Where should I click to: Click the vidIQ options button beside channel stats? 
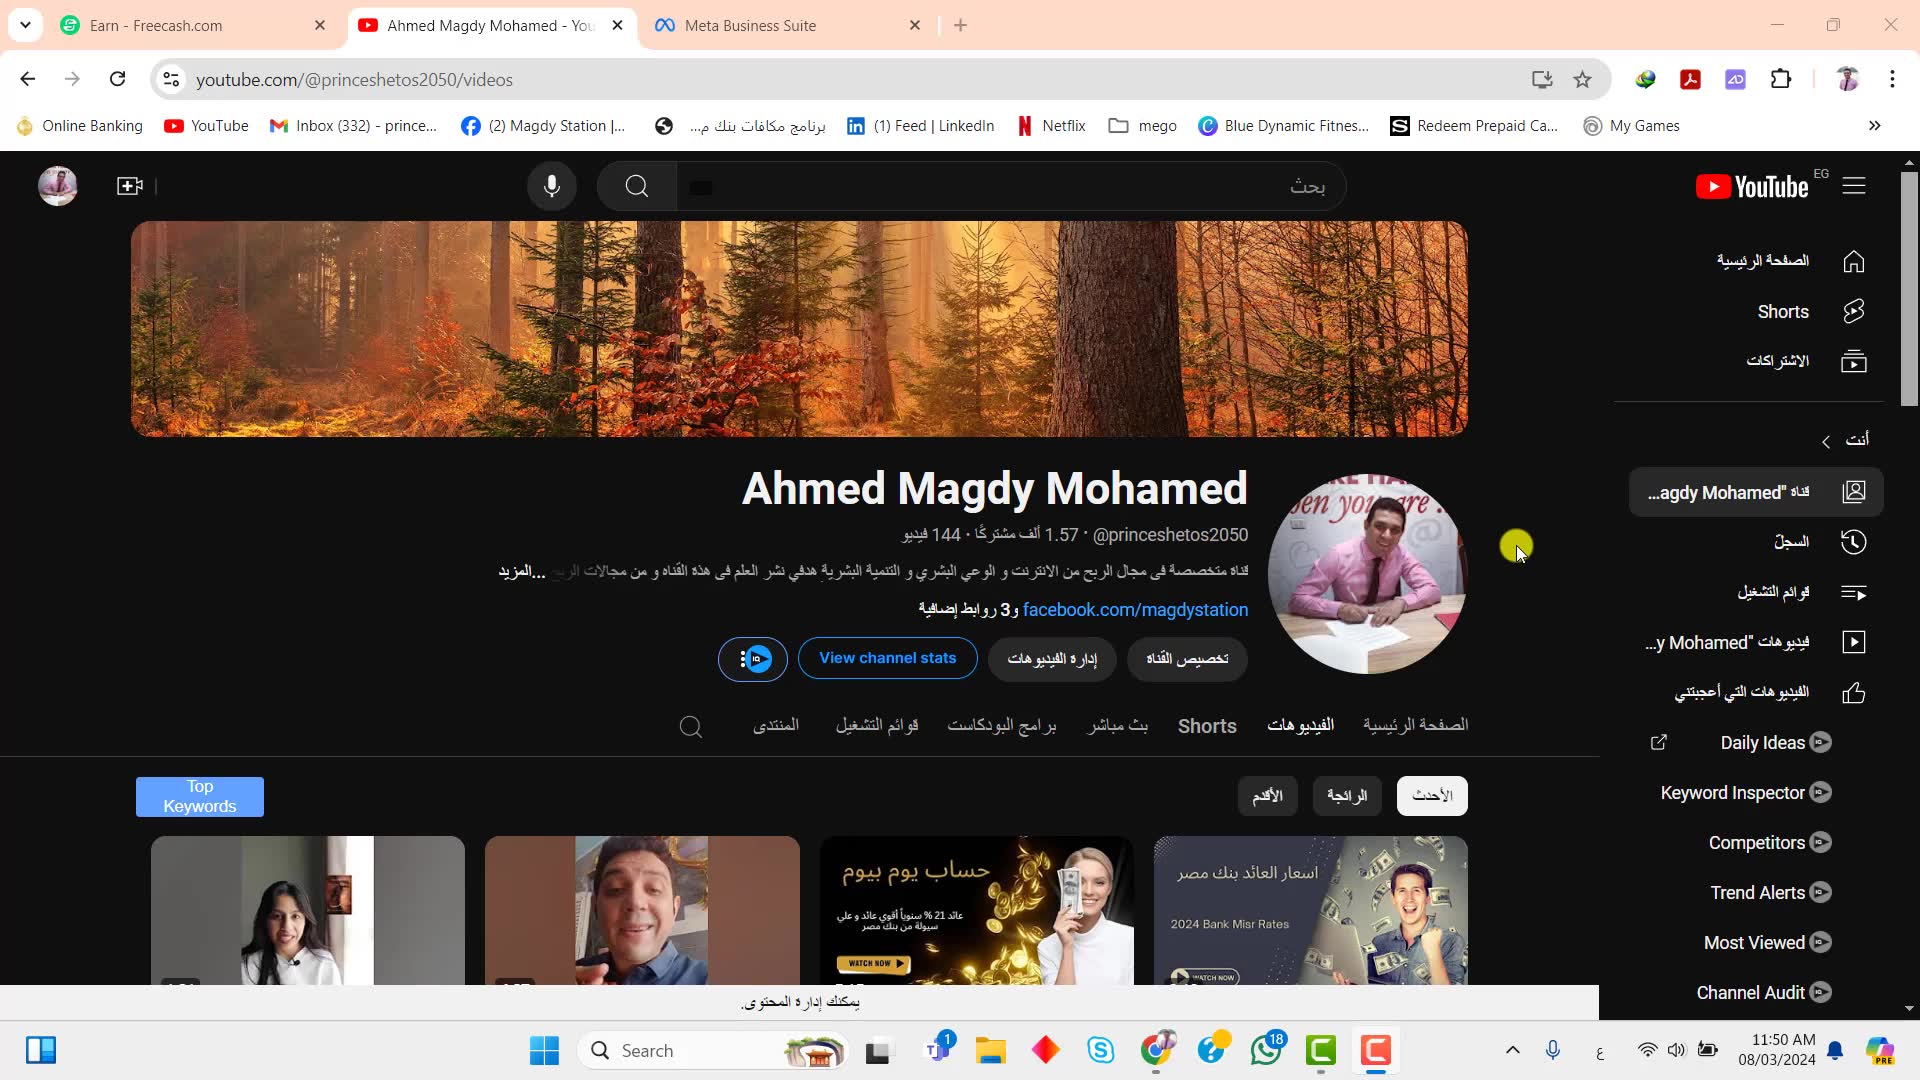[x=753, y=659]
